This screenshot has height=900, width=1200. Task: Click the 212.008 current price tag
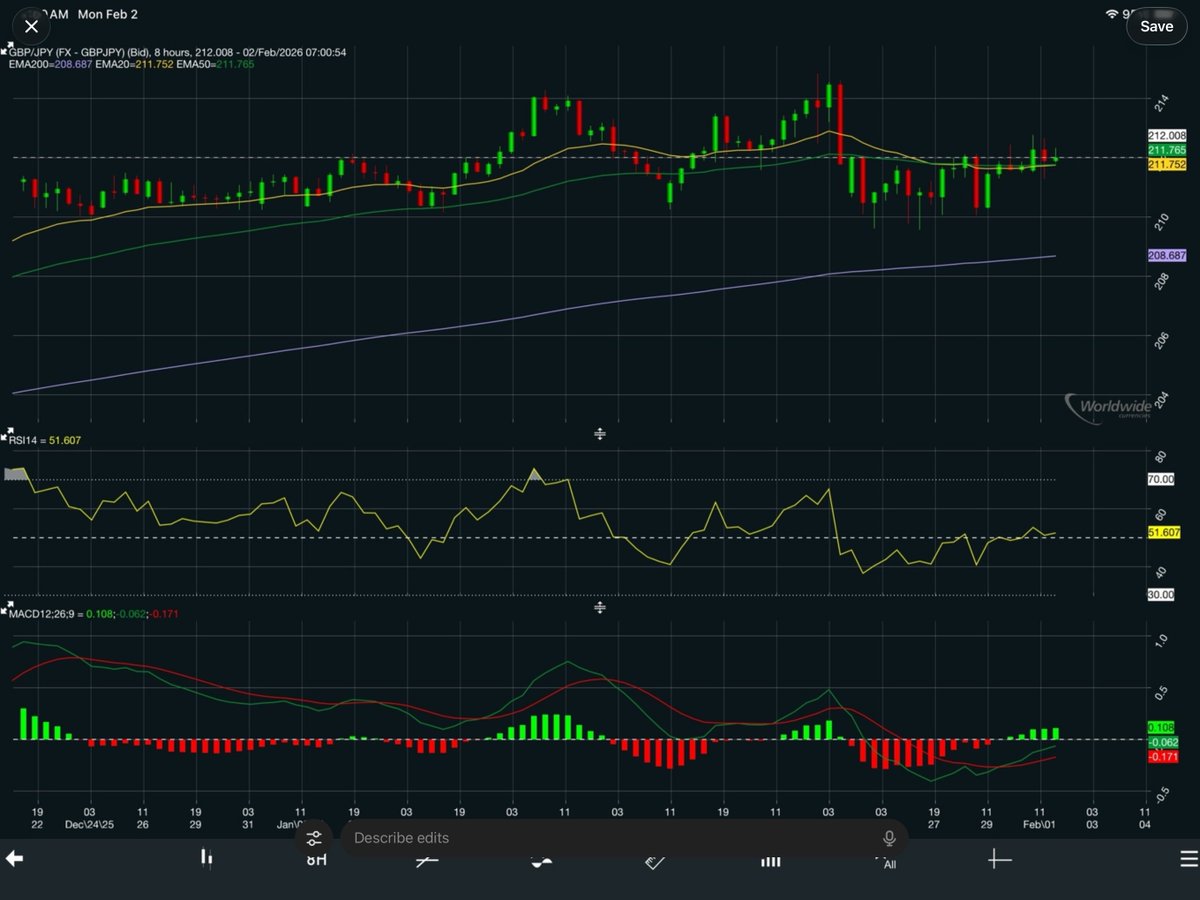1167,136
